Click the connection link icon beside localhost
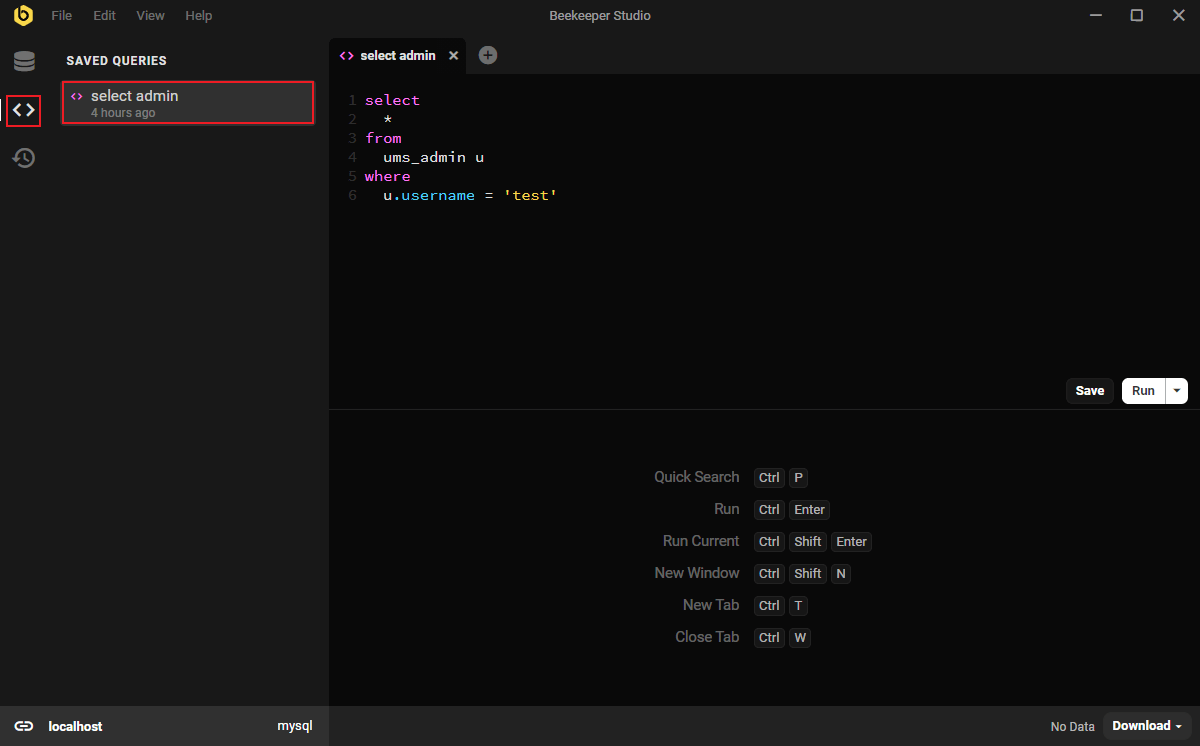Viewport: 1200px width, 746px height. coord(24,726)
